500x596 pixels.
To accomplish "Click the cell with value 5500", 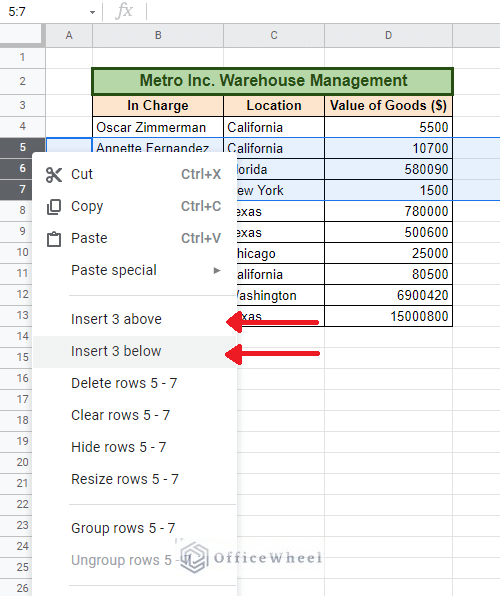I will tap(388, 127).
